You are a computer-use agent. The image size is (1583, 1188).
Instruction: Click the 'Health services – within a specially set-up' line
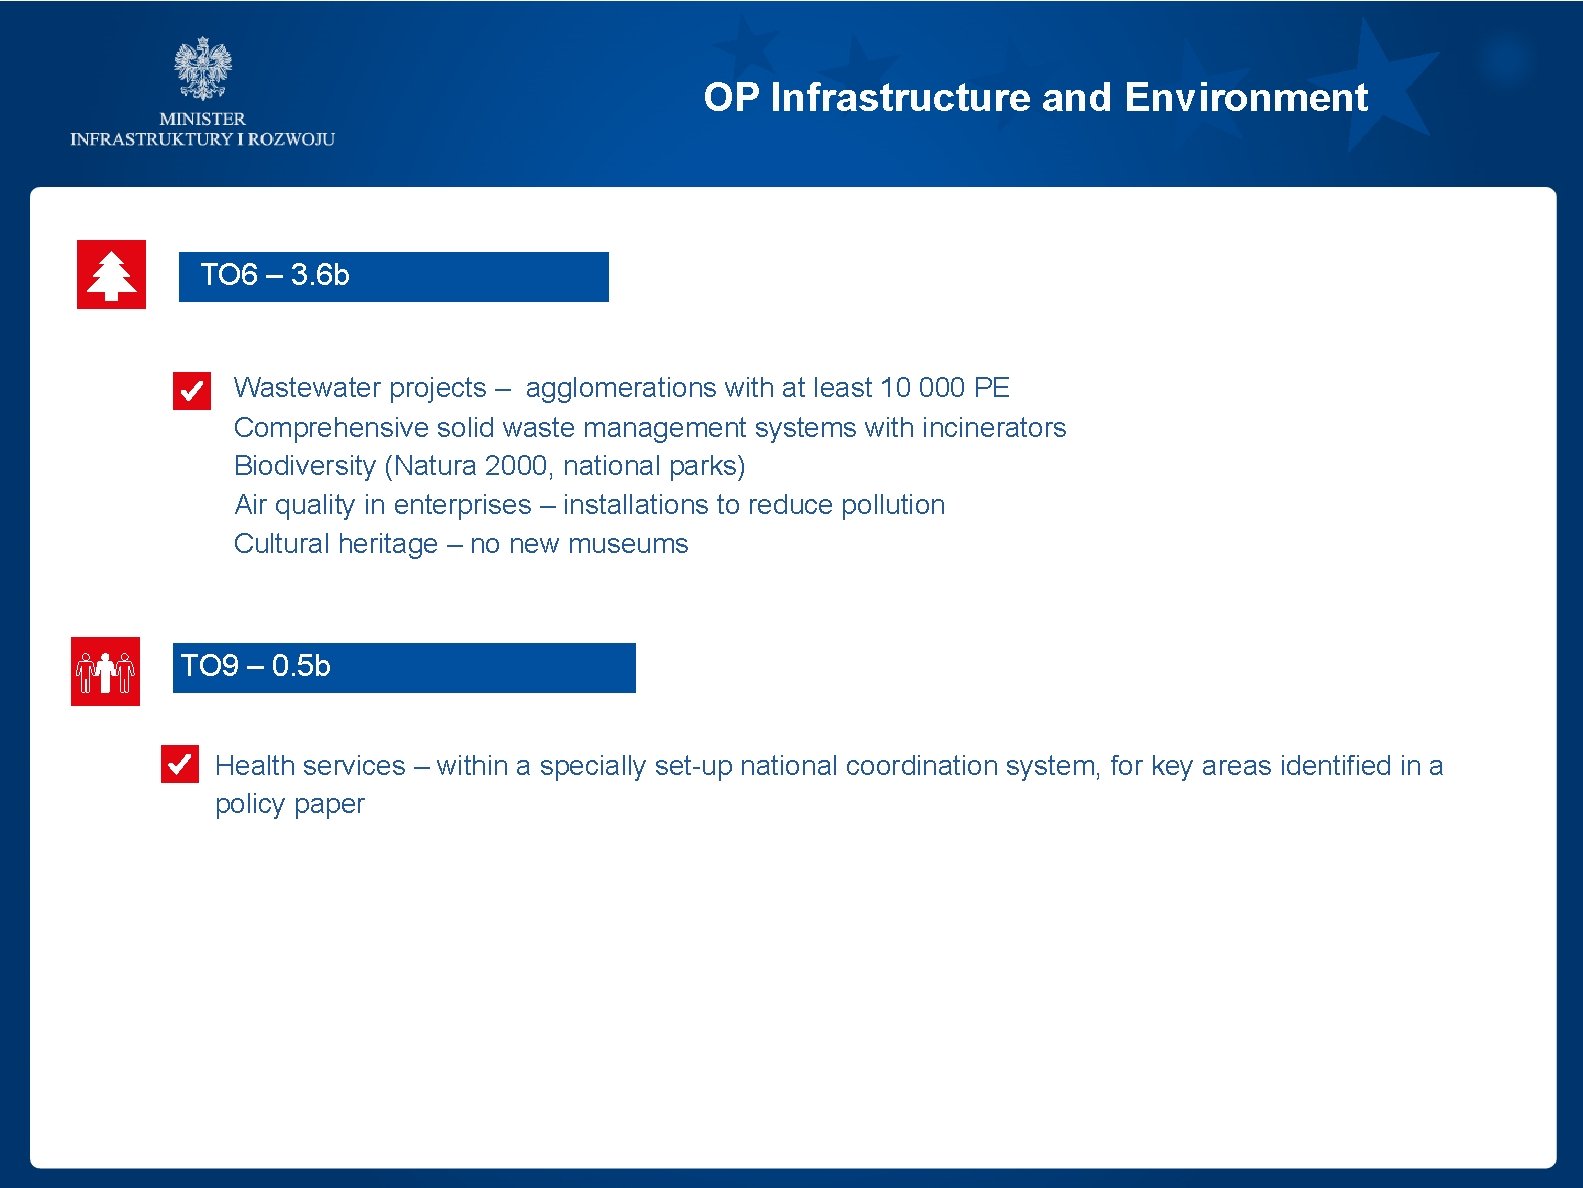click(x=829, y=766)
